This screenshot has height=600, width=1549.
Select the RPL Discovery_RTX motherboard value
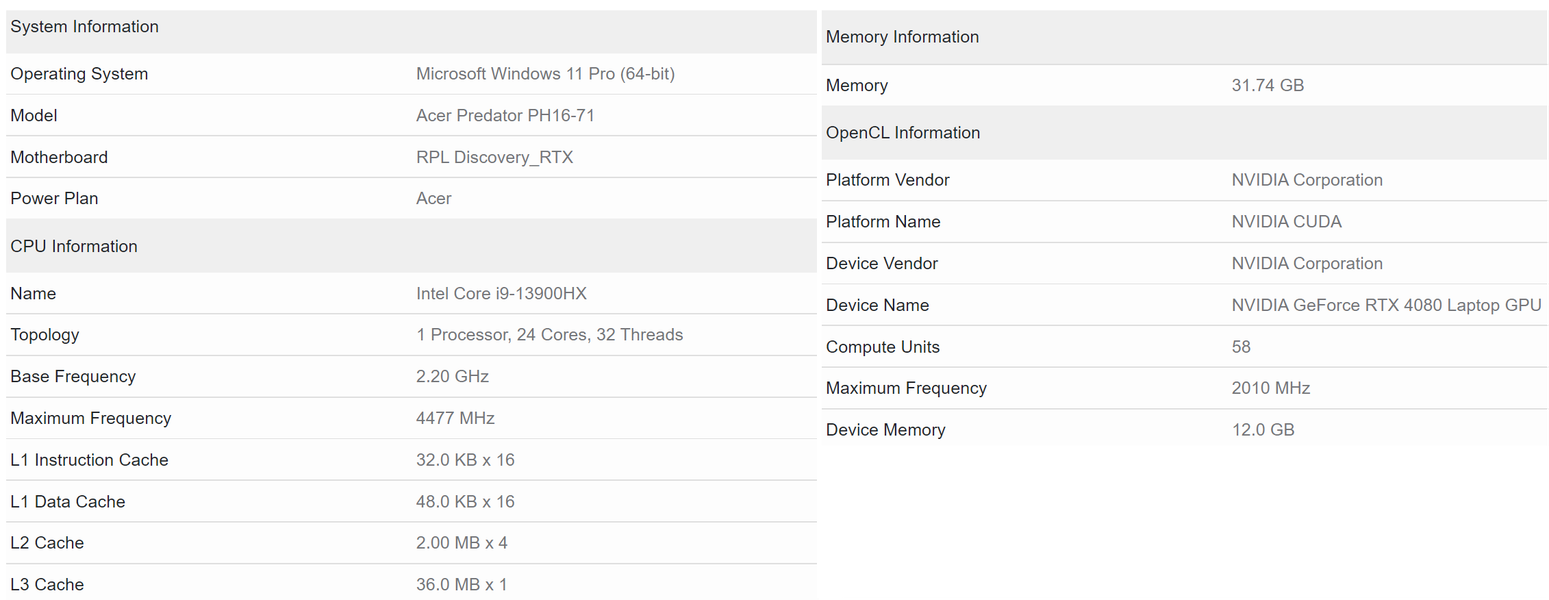coord(494,157)
